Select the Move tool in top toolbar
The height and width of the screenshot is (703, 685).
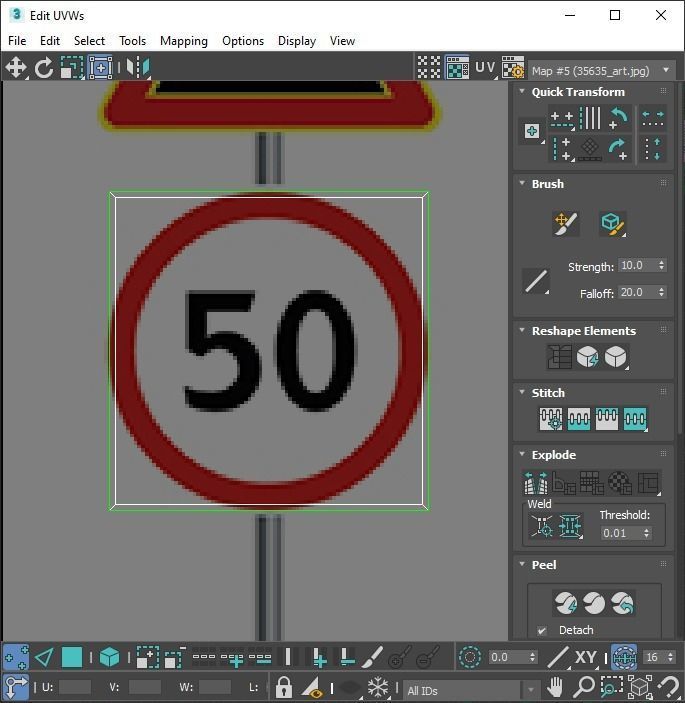16,68
